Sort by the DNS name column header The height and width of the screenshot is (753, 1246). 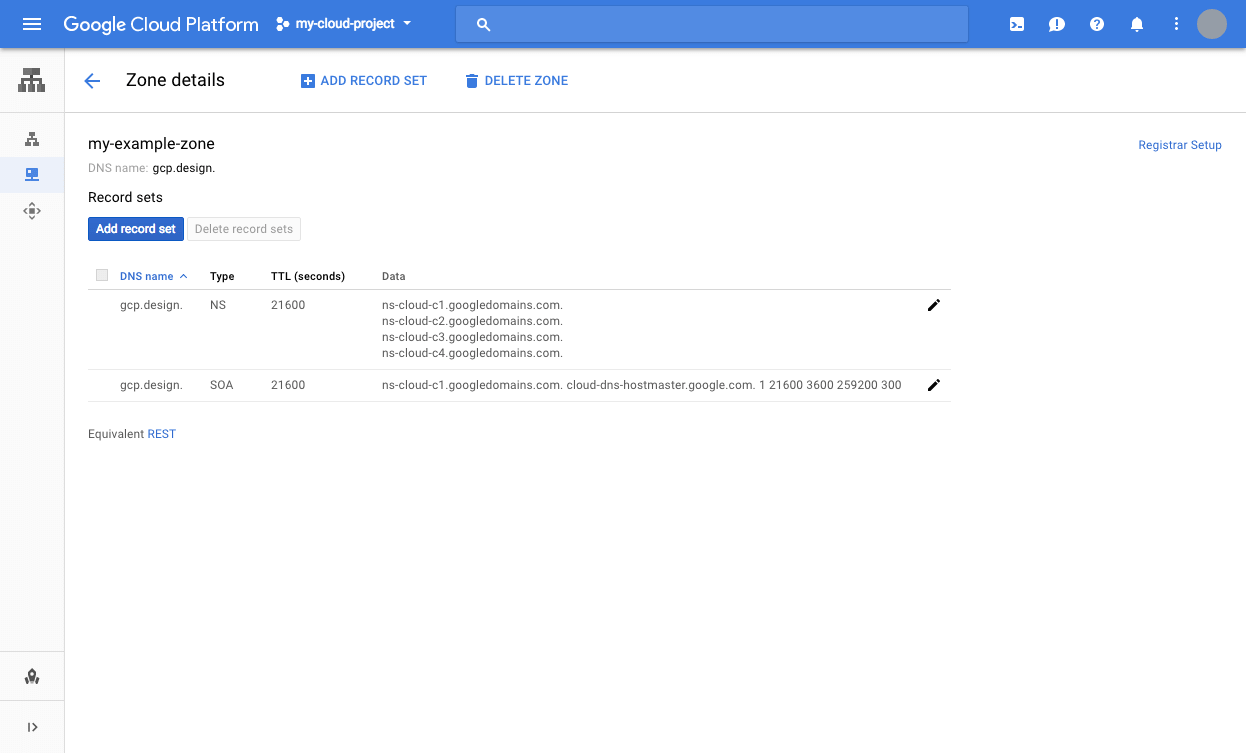coord(153,276)
